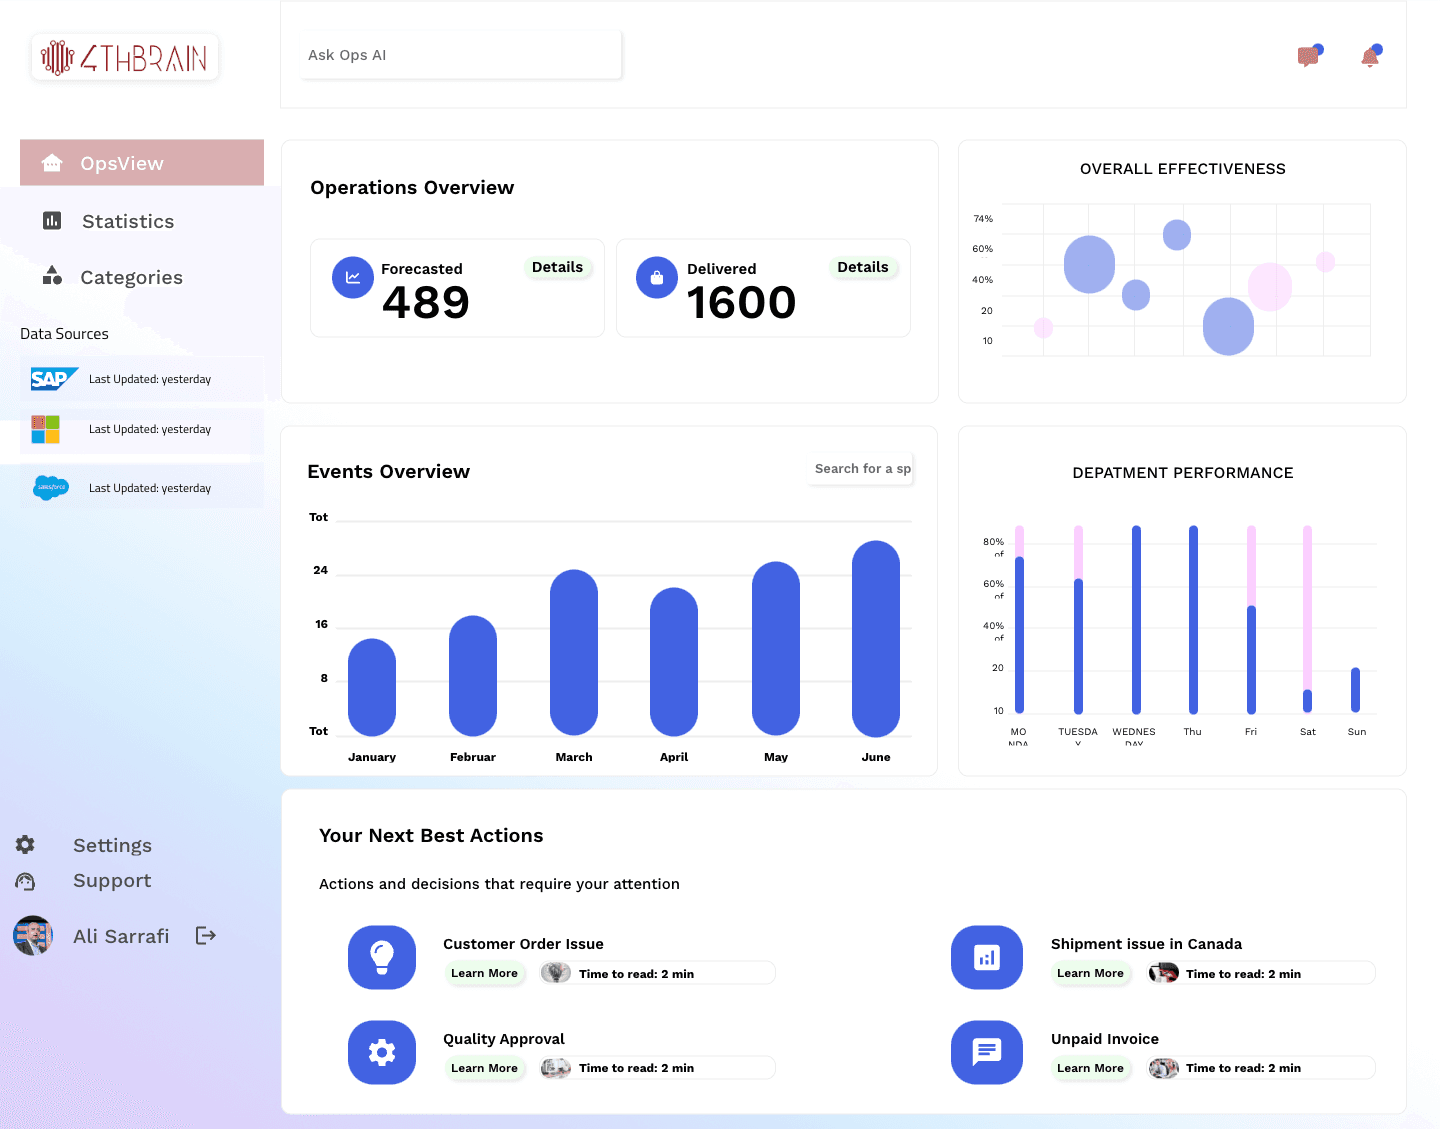Viewport: 1440px width, 1129px height.
Task: Click SAP 'Last Updated: yesterday' text
Action: pos(150,379)
